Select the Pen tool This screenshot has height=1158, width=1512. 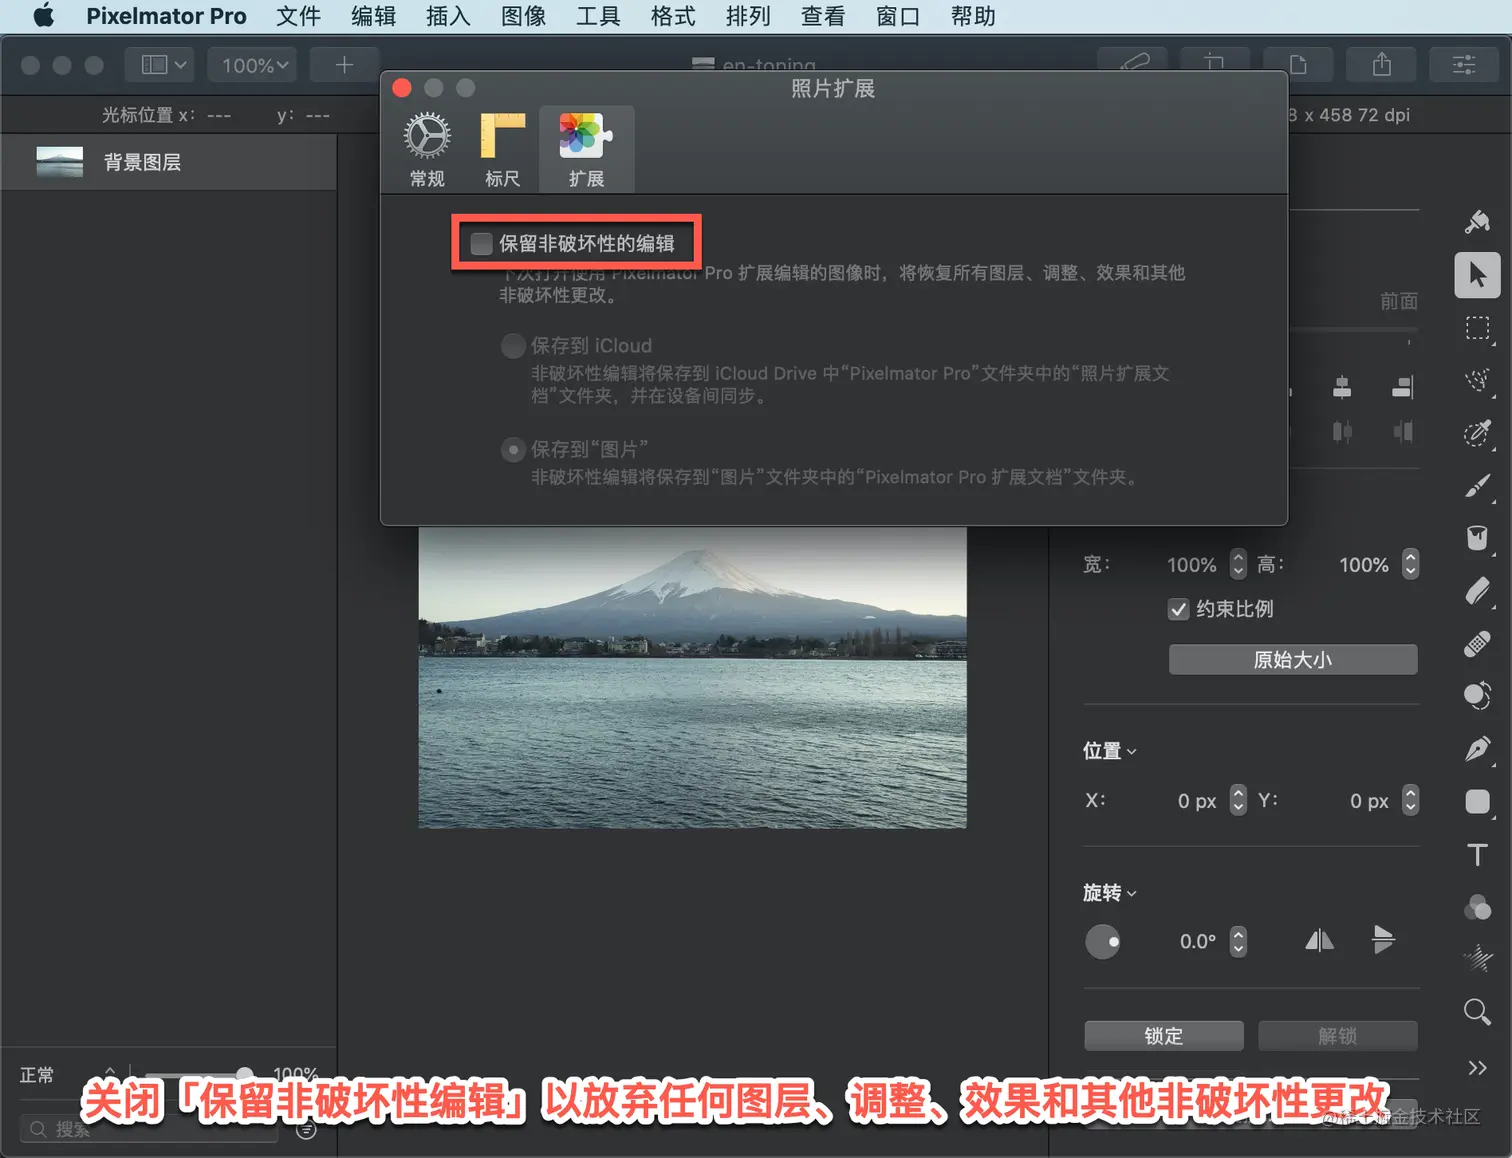pyautogui.click(x=1477, y=749)
